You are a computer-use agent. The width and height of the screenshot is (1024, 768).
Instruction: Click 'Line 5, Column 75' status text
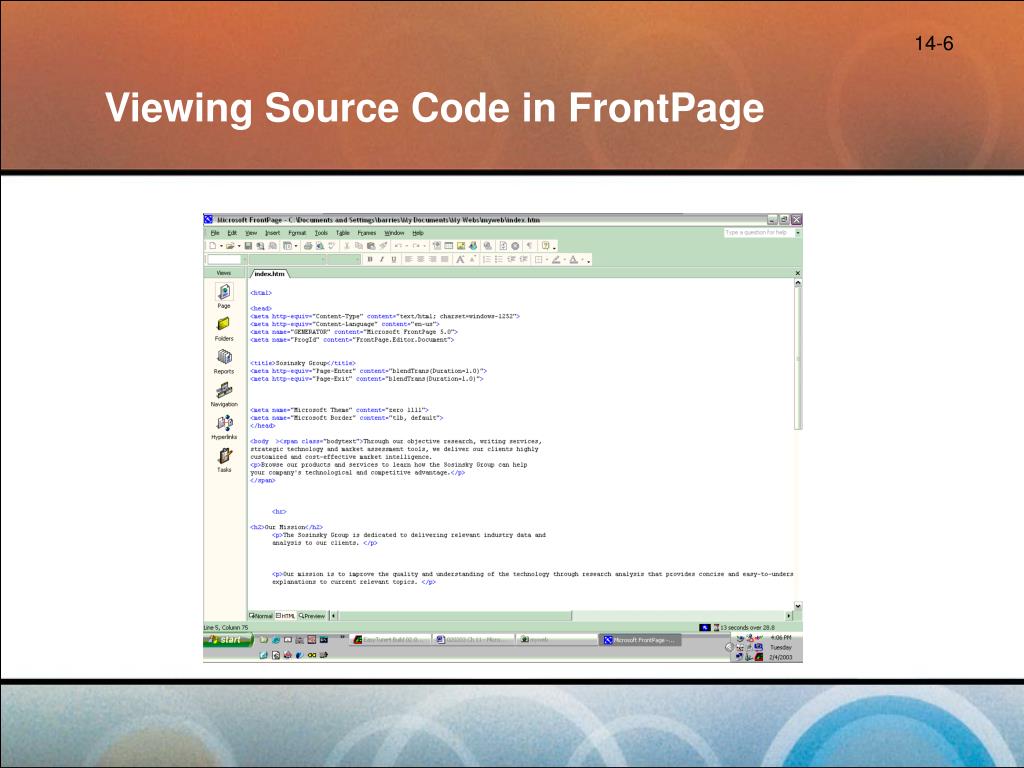(226, 628)
